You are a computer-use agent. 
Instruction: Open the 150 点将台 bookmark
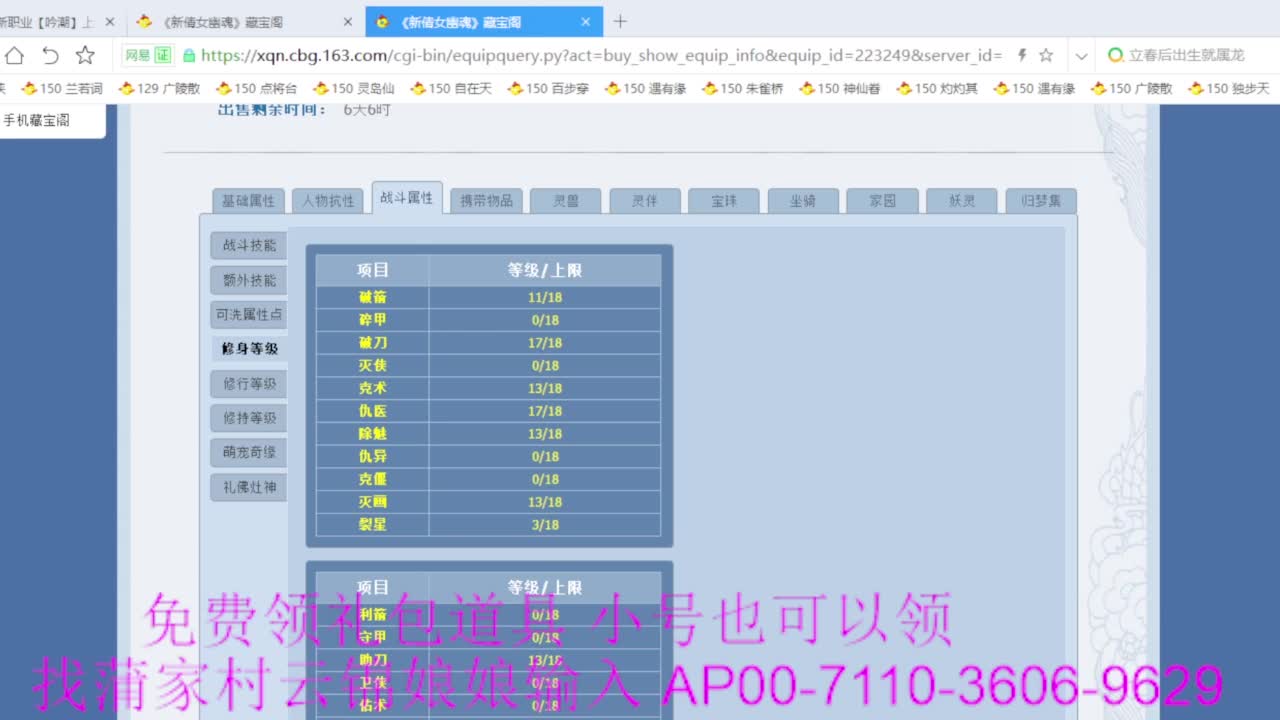(x=256, y=88)
